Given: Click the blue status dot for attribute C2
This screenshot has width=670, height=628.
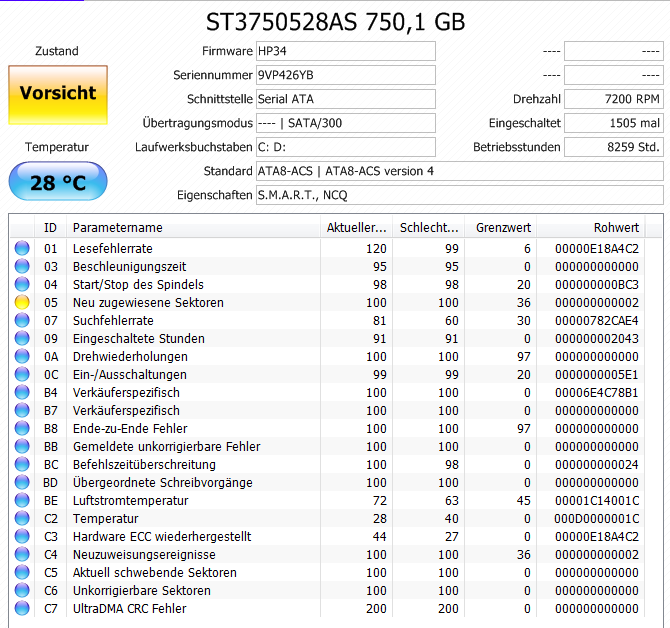Looking at the screenshot, I should [x=22, y=518].
